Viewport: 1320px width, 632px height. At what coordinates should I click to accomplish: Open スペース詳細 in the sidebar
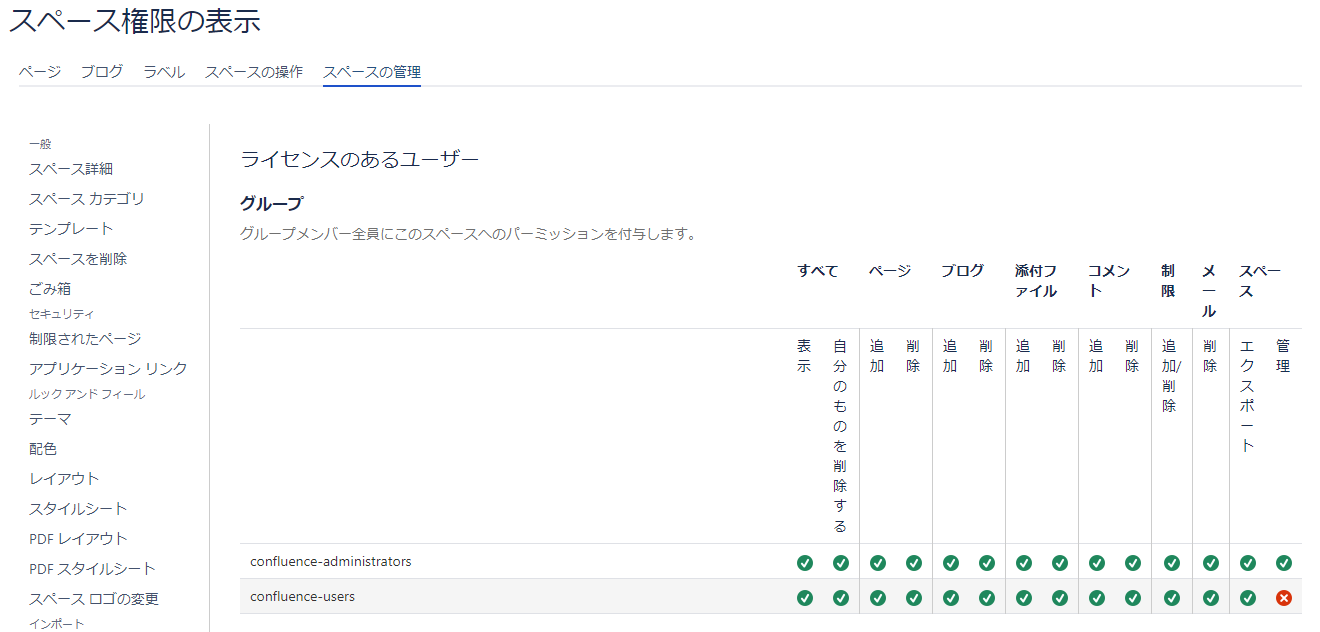pos(71,169)
